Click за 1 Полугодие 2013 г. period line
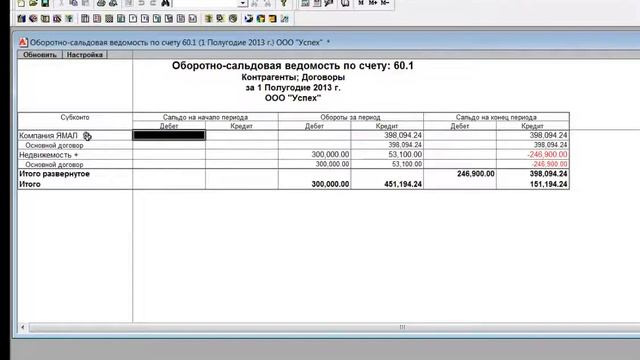 coord(293,88)
